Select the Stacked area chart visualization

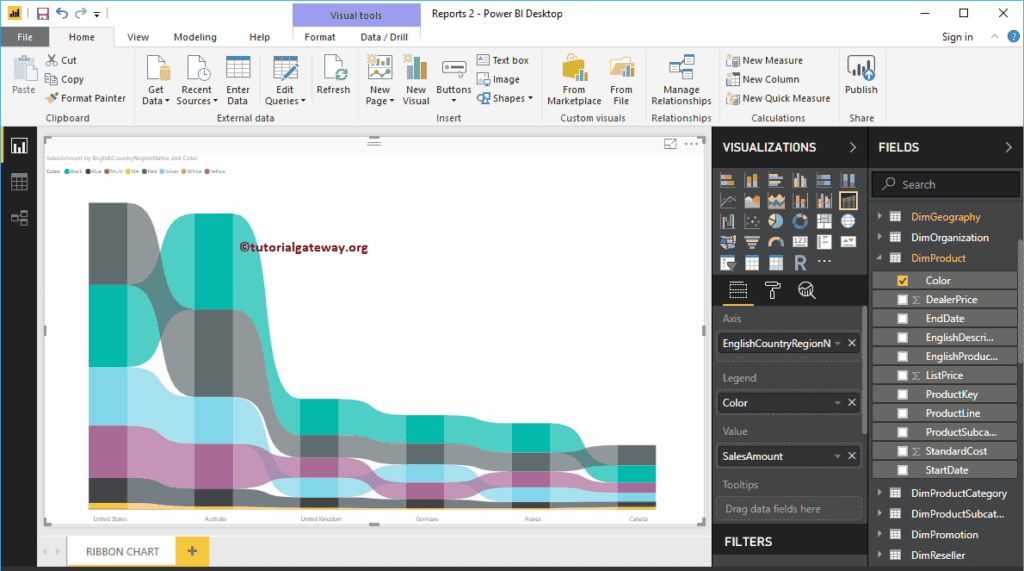click(776, 201)
